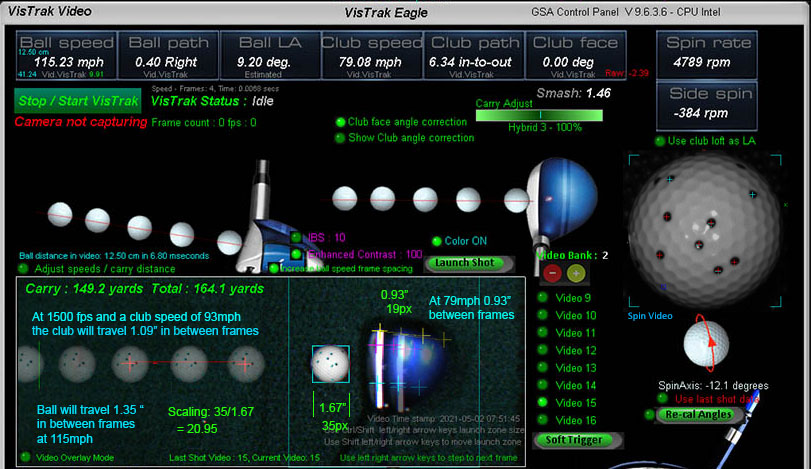Click Last Shot Video : 15, Current Video: 15 text
811x469 pixels.
[x=244, y=458]
